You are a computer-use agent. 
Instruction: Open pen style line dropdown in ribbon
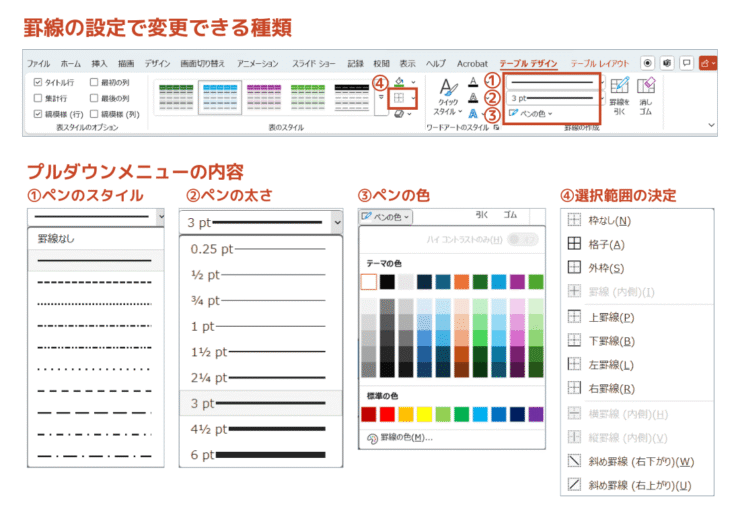(x=555, y=83)
